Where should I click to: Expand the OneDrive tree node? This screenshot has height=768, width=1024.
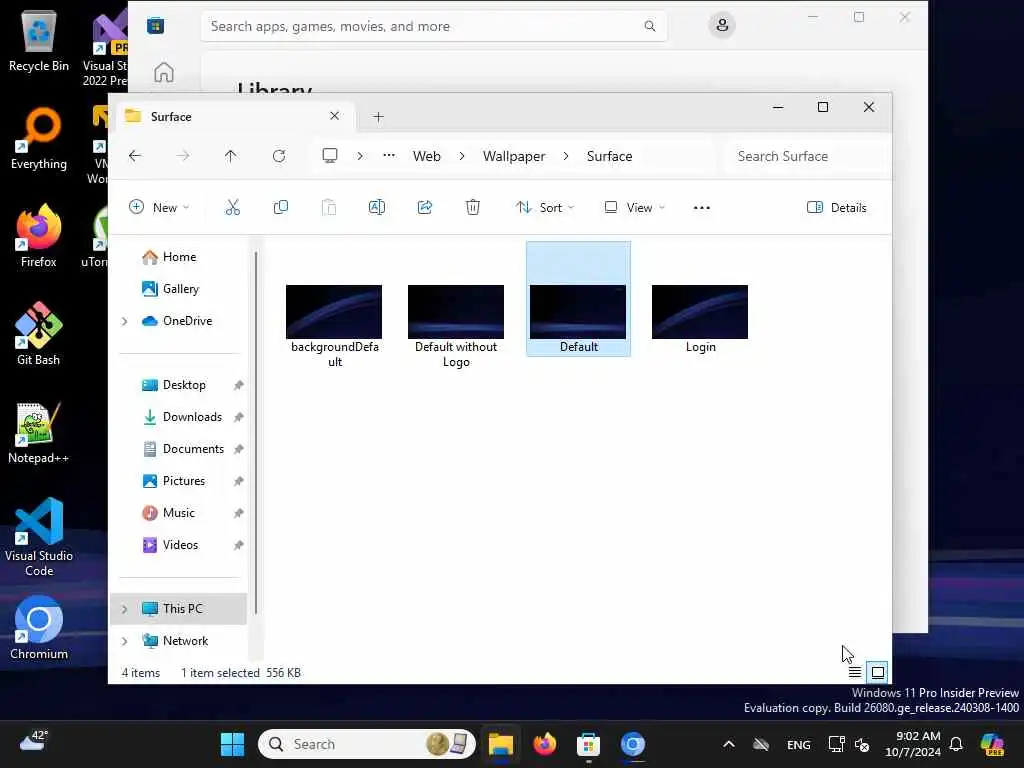(x=125, y=321)
